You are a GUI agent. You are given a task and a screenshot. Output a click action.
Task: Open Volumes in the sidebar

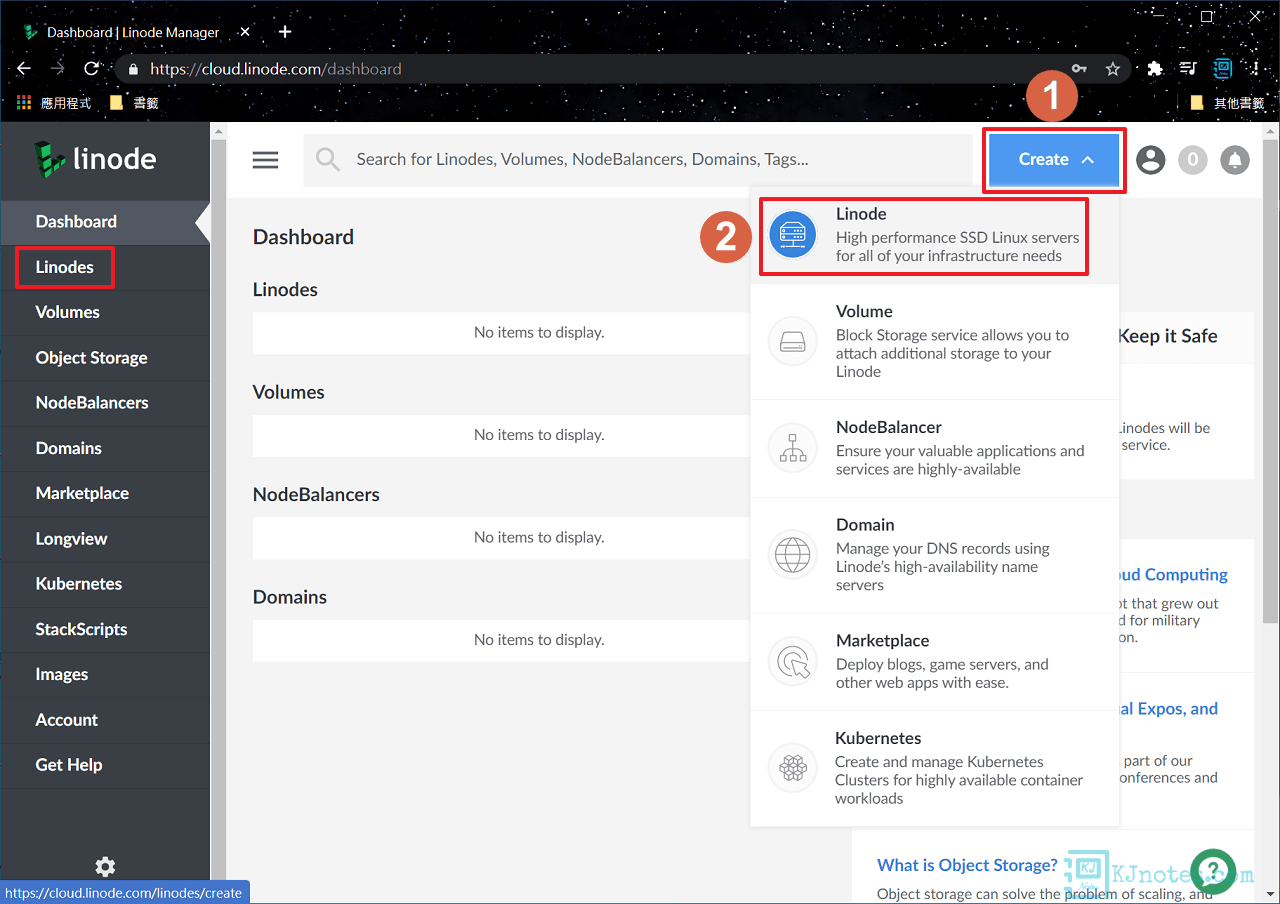tap(105, 312)
